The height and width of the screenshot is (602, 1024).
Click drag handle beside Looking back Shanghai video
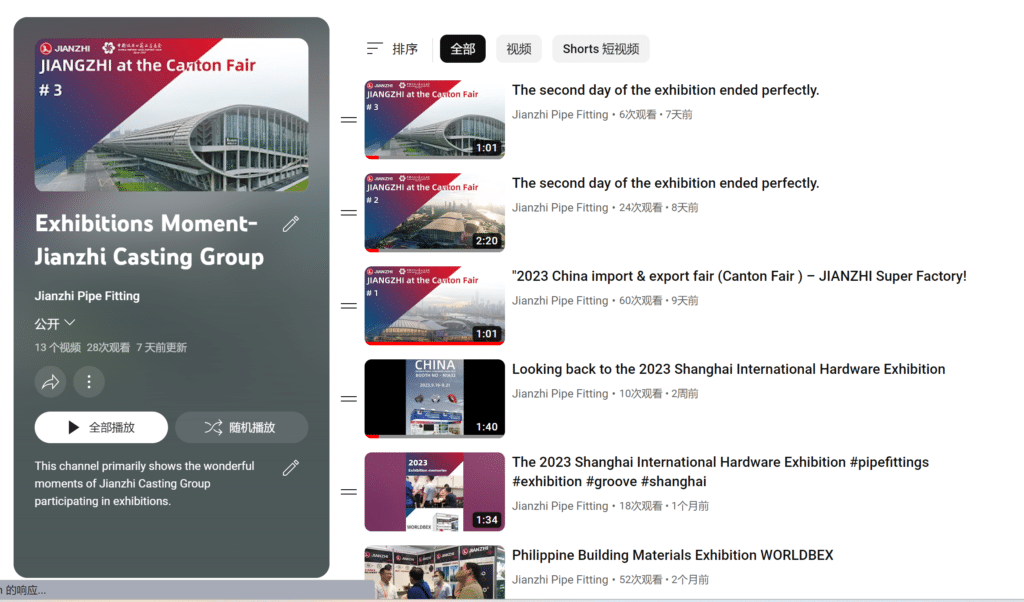(x=349, y=399)
